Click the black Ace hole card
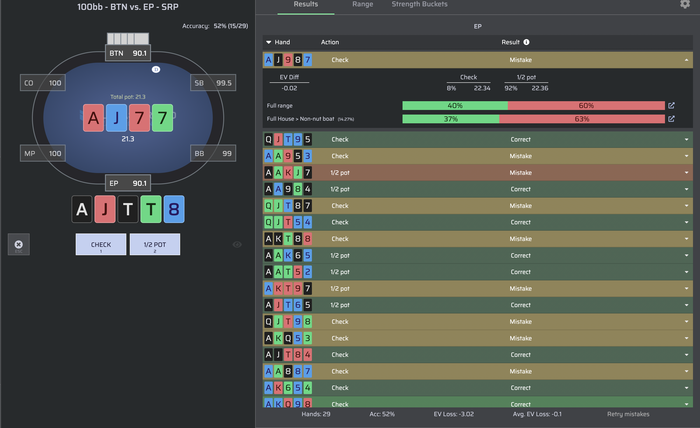 coord(82,209)
